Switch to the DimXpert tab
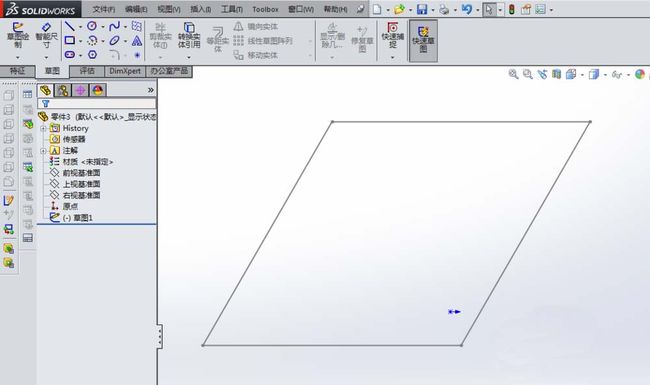This screenshot has height=385, width=650. (x=125, y=71)
